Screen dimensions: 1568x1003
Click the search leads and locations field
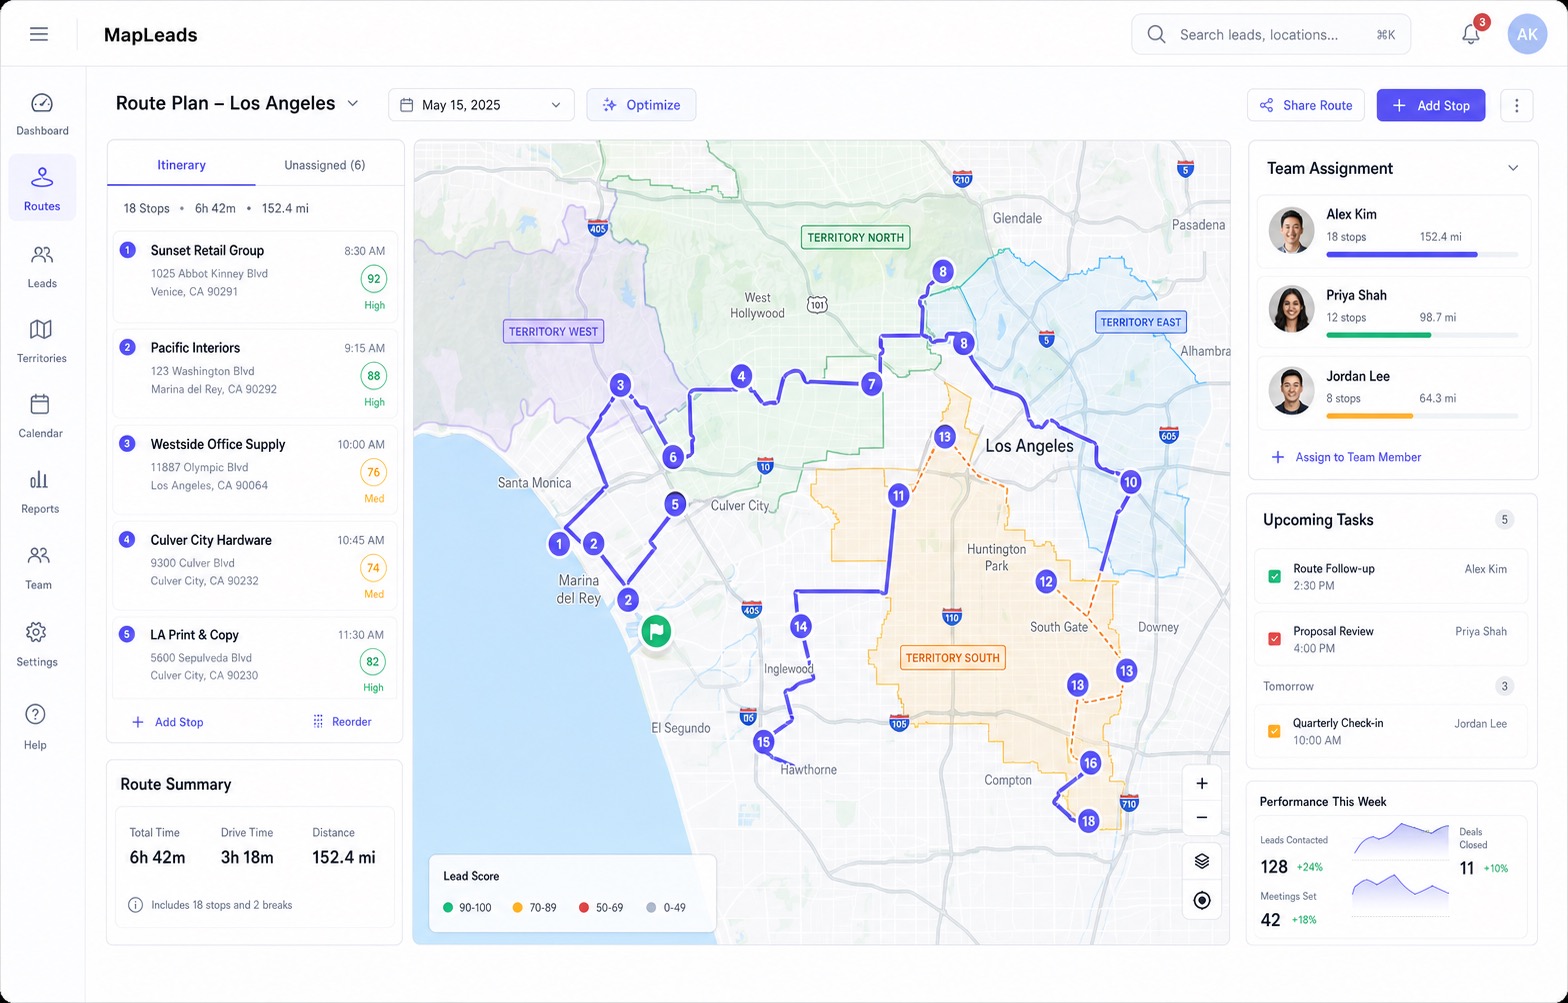[1271, 34]
